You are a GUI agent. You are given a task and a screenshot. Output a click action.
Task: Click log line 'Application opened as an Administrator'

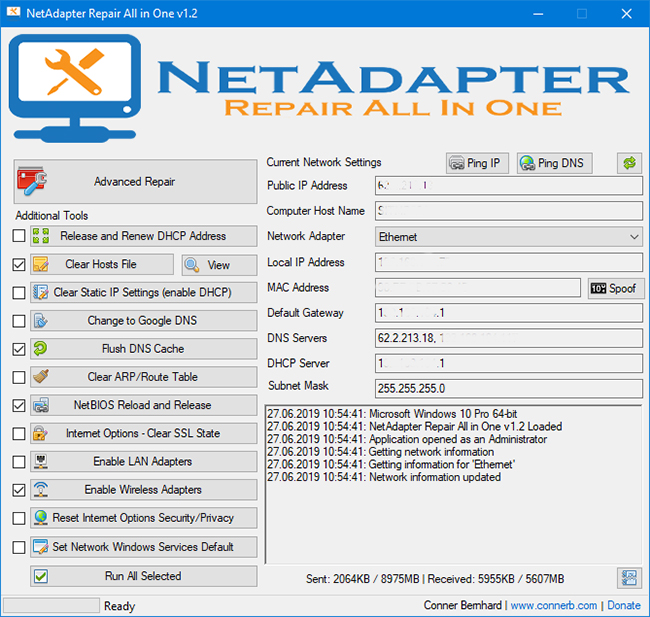coord(407,439)
